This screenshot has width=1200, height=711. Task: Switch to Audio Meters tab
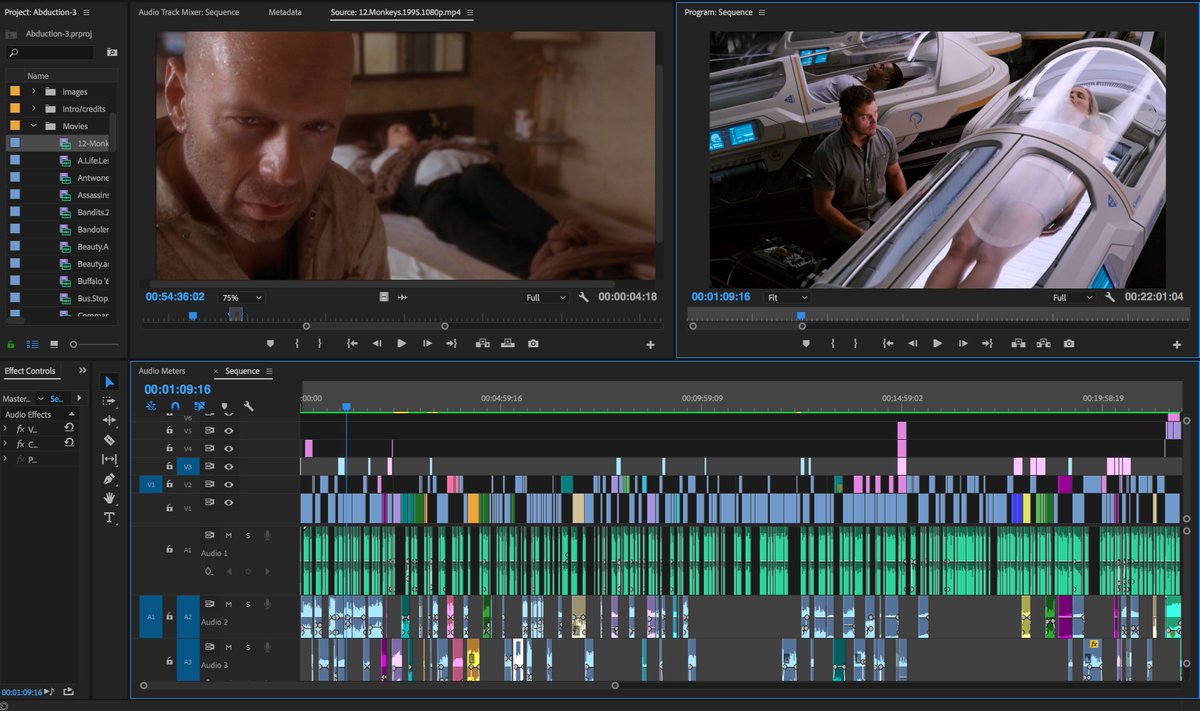point(161,371)
